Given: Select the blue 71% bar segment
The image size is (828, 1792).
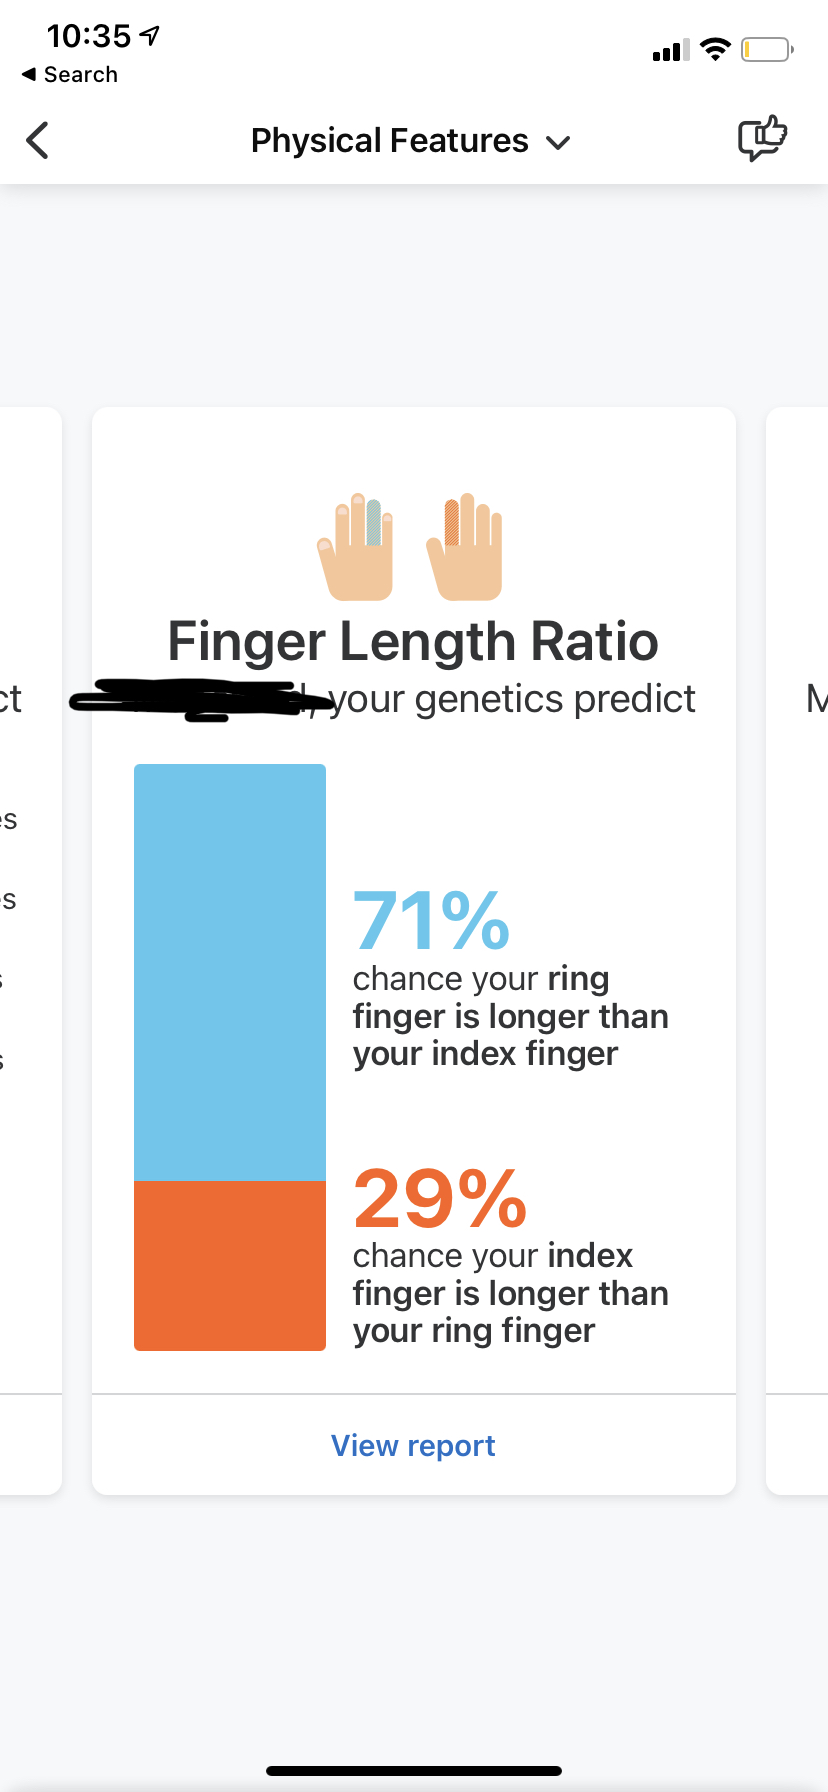Looking at the screenshot, I should pos(230,972).
